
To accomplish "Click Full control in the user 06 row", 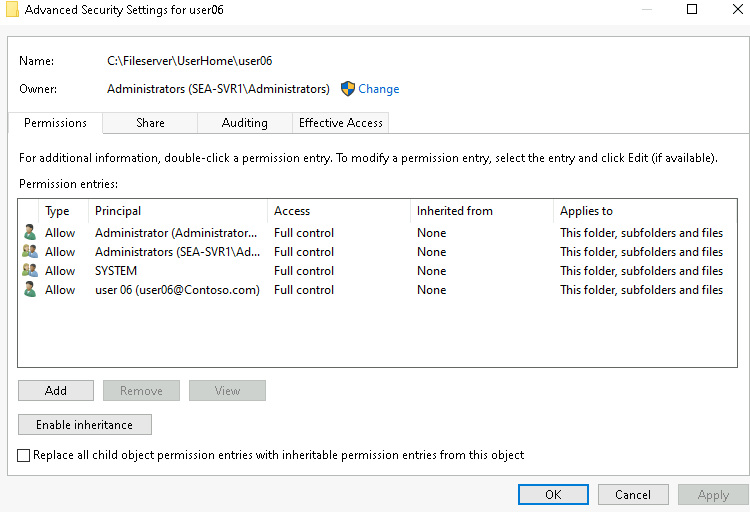I will tap(304, 290).
